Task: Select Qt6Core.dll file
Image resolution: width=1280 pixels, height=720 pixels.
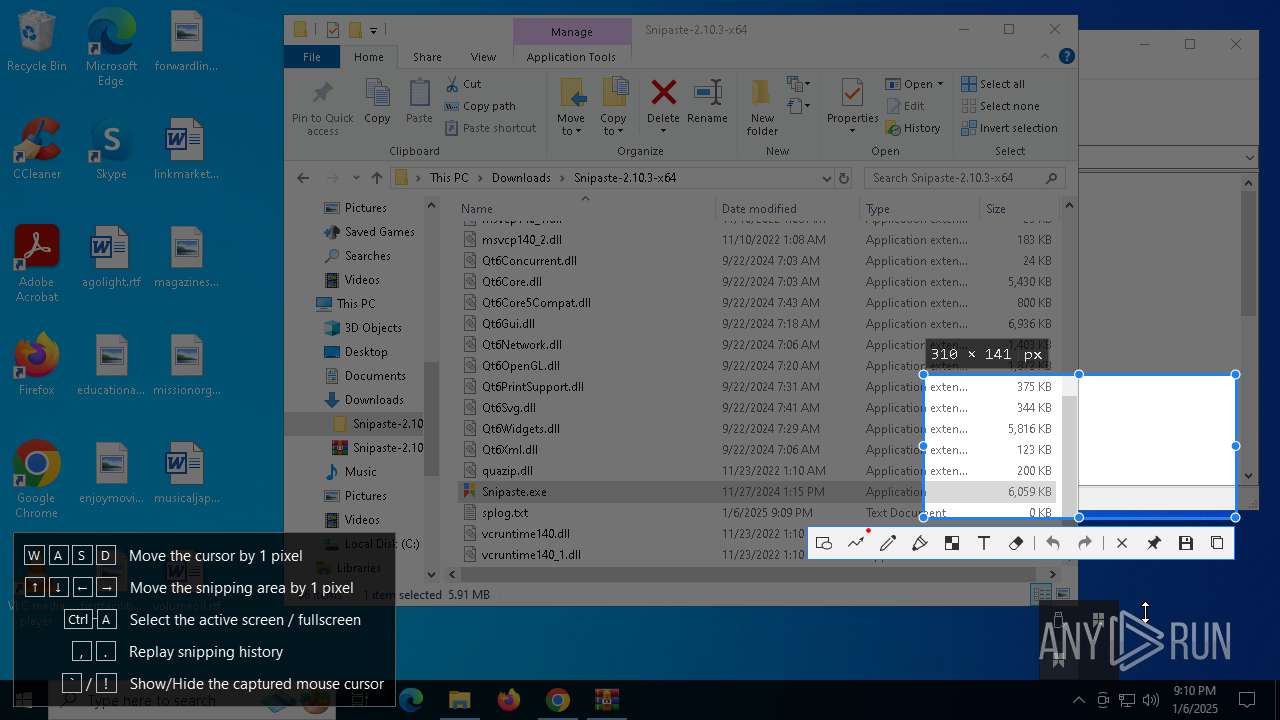Action: pos(512,282)
